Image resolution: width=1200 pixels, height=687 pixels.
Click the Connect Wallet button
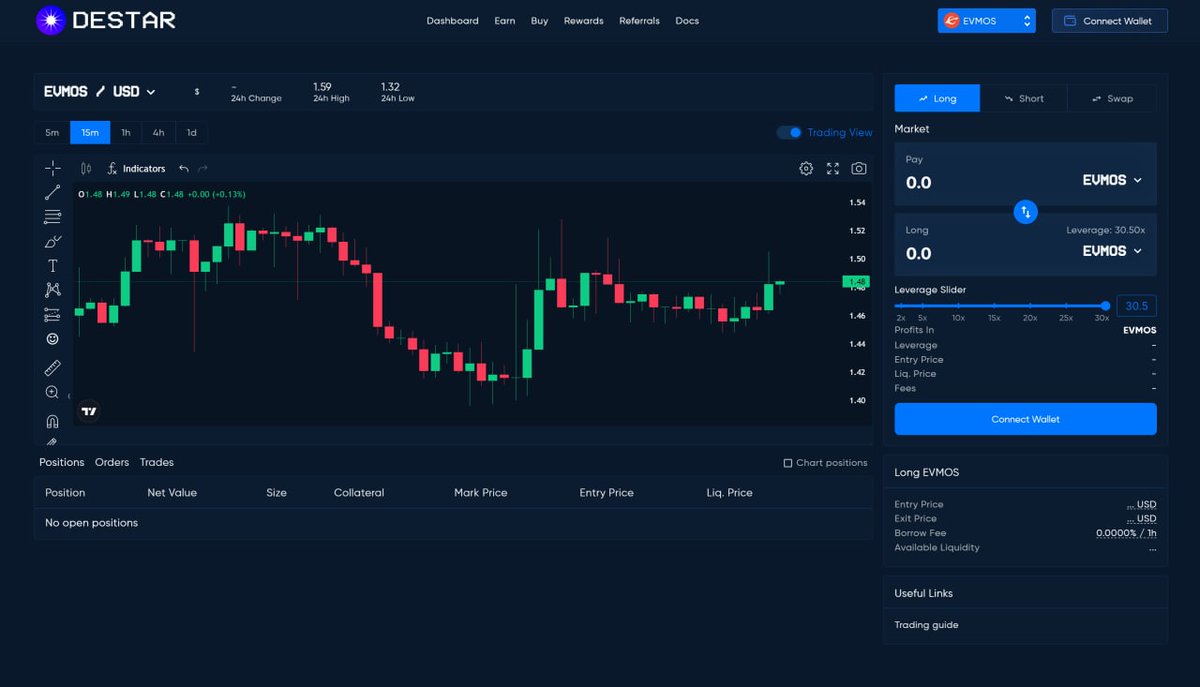coord(1110,20)
